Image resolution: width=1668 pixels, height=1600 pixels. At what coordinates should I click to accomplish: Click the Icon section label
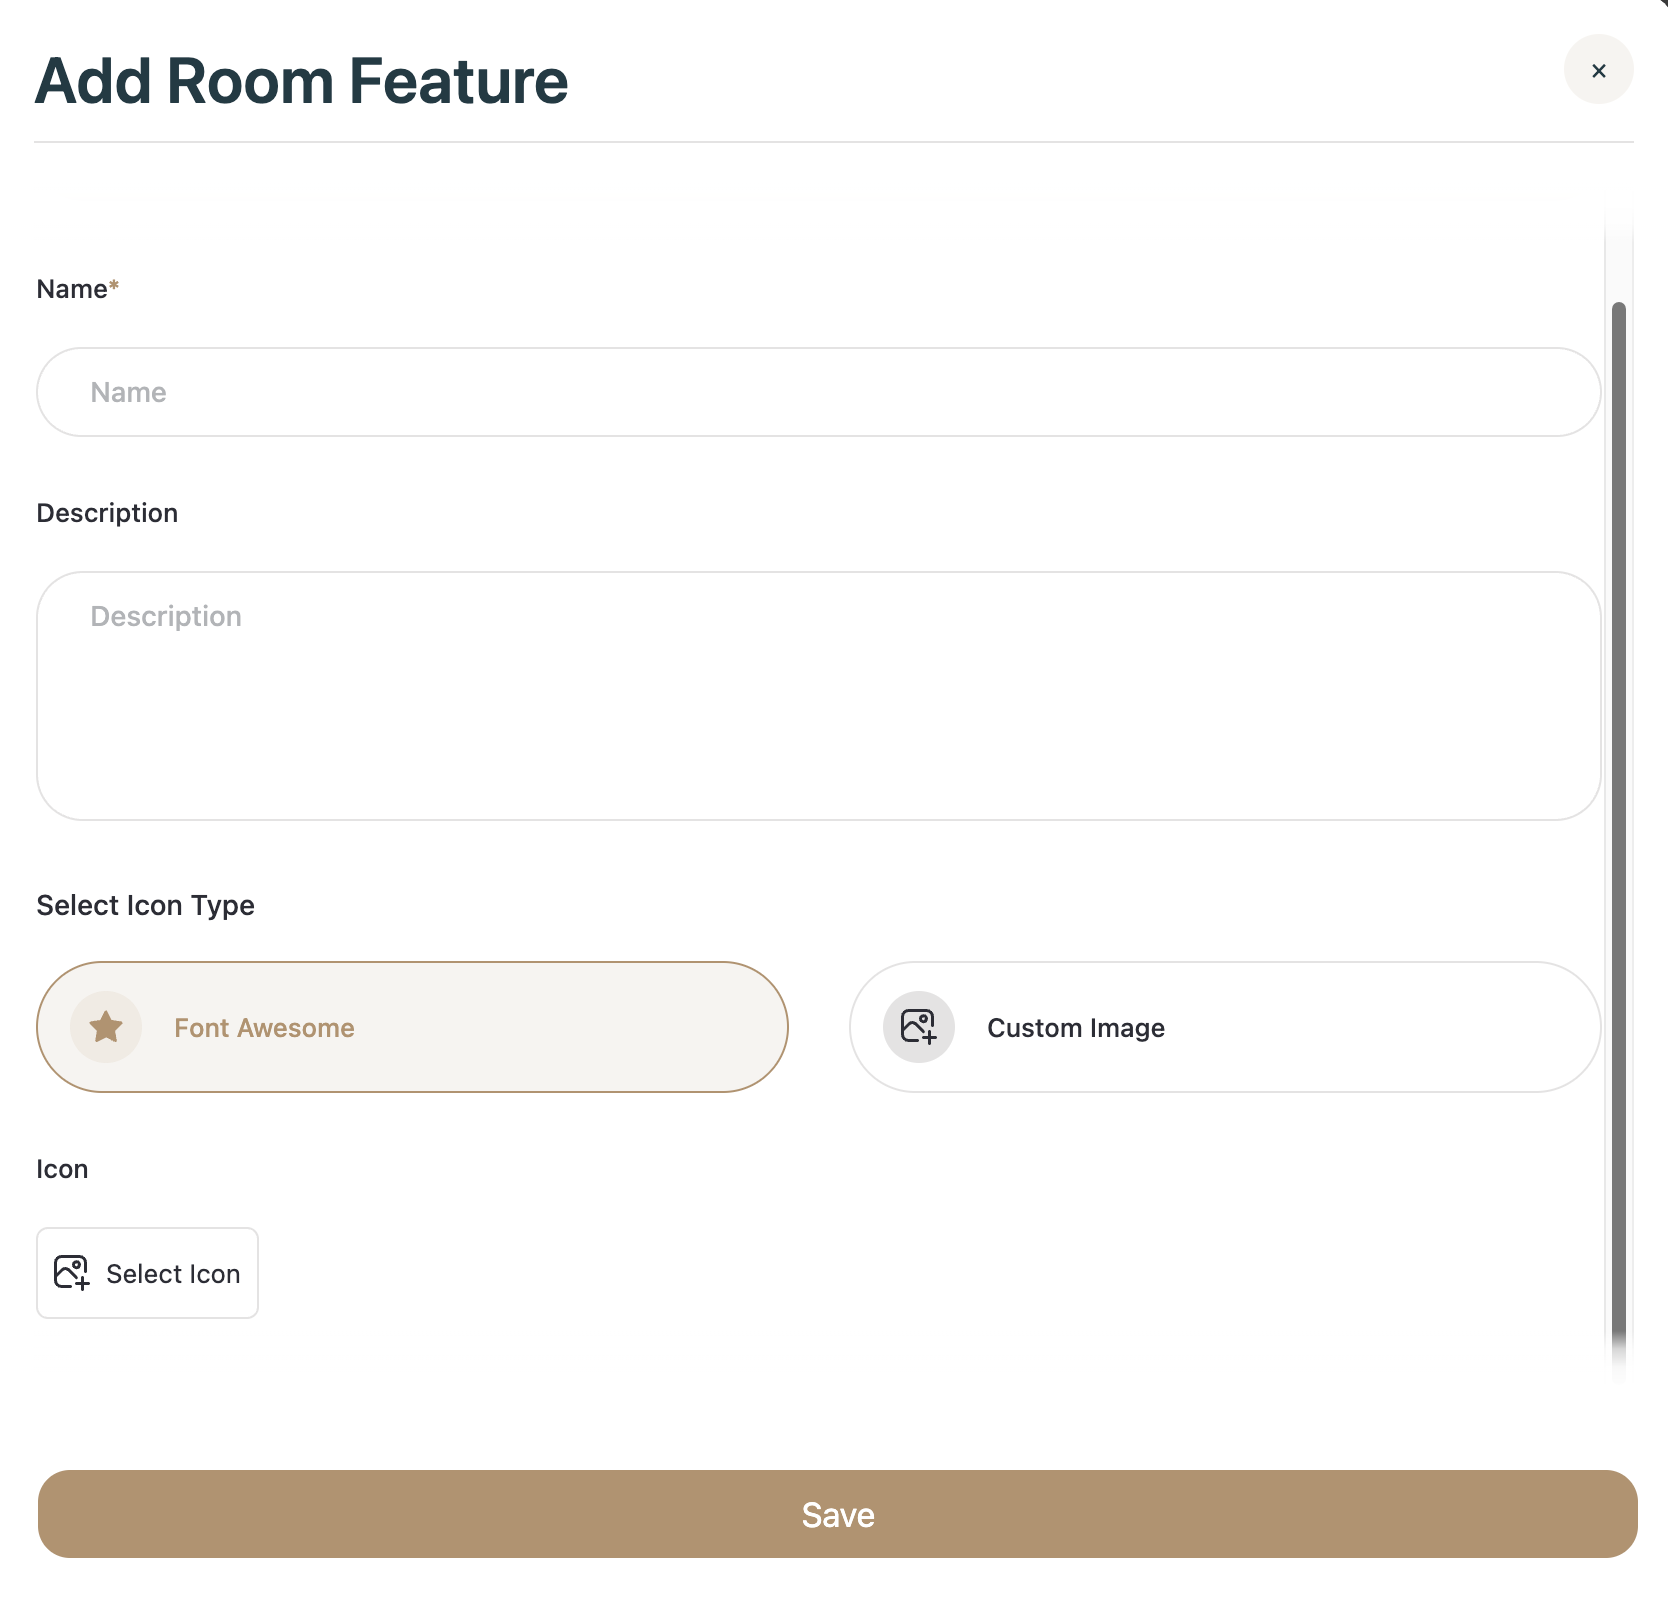(x=62, y=1169)
